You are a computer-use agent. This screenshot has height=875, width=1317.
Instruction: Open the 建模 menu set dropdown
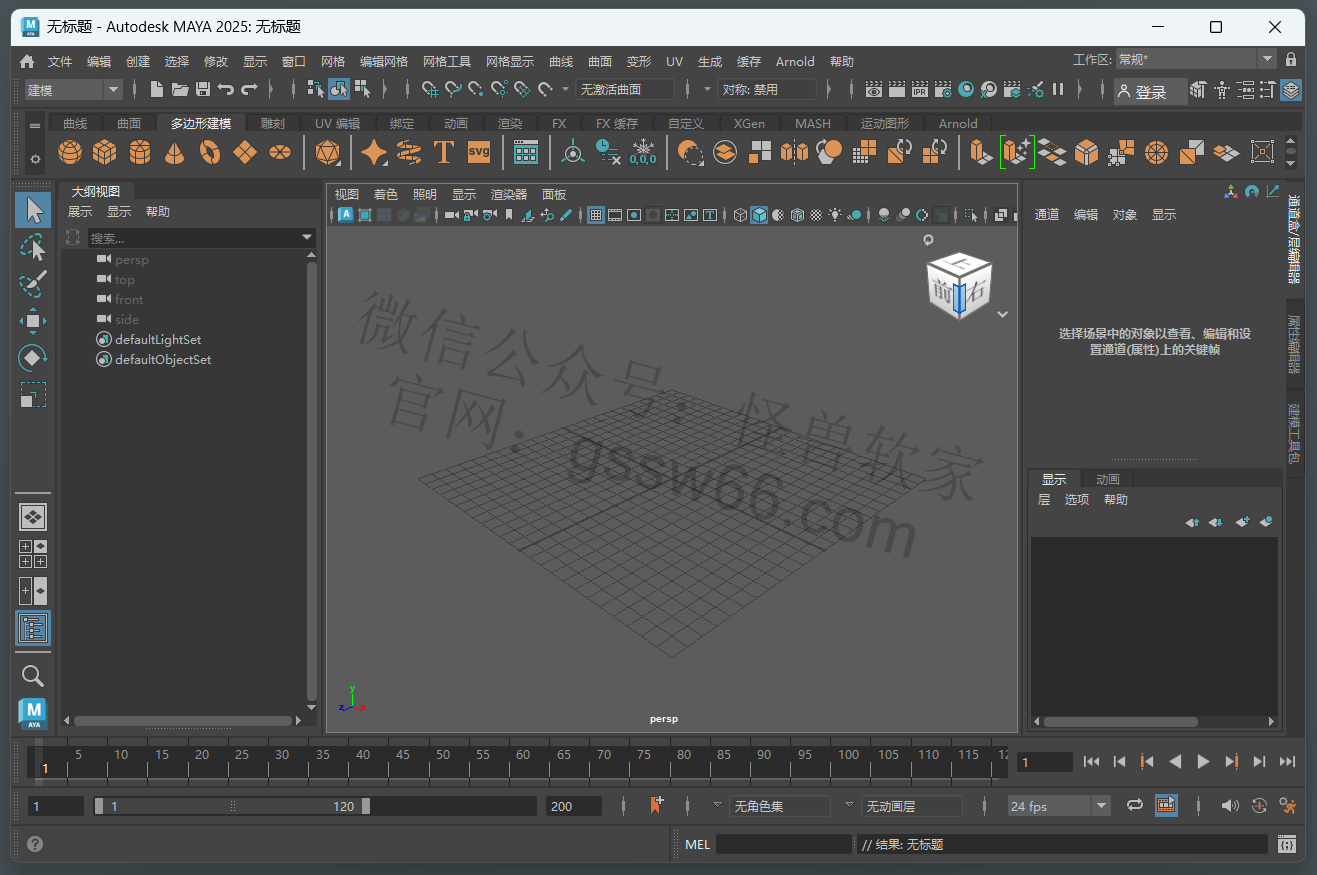pyautogui.click(x=73, y=90)
